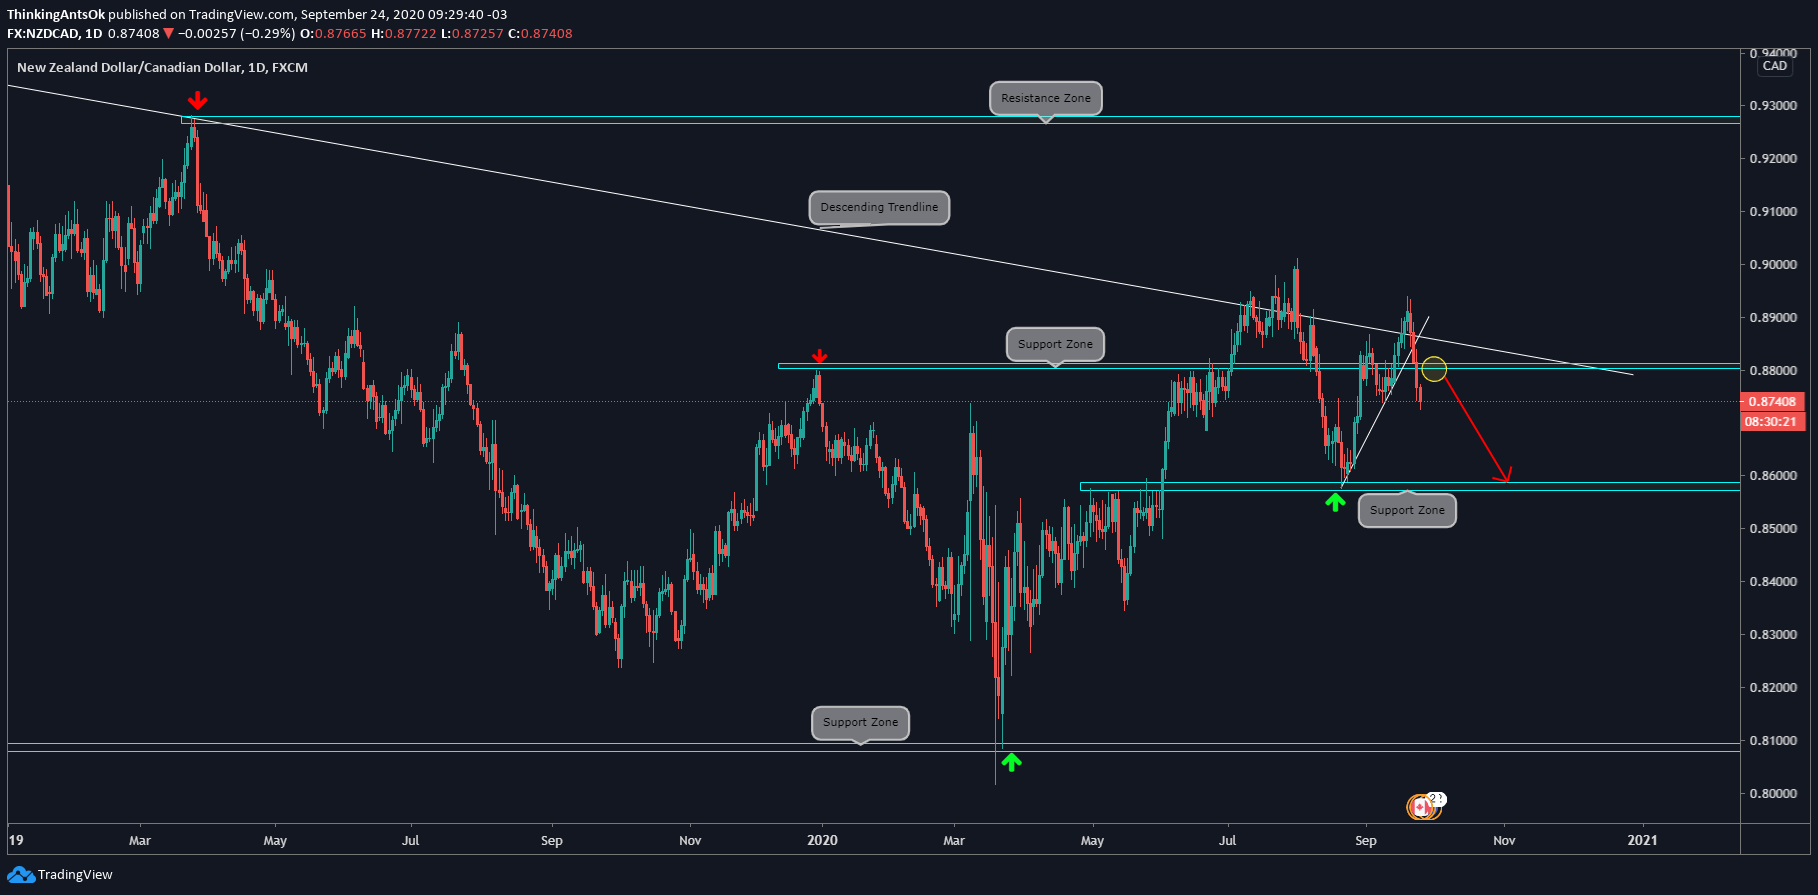This screenshot has height=895, width=1818.
Task: Open the economic event flag icons near the time axis
Action: (1425, 805)
